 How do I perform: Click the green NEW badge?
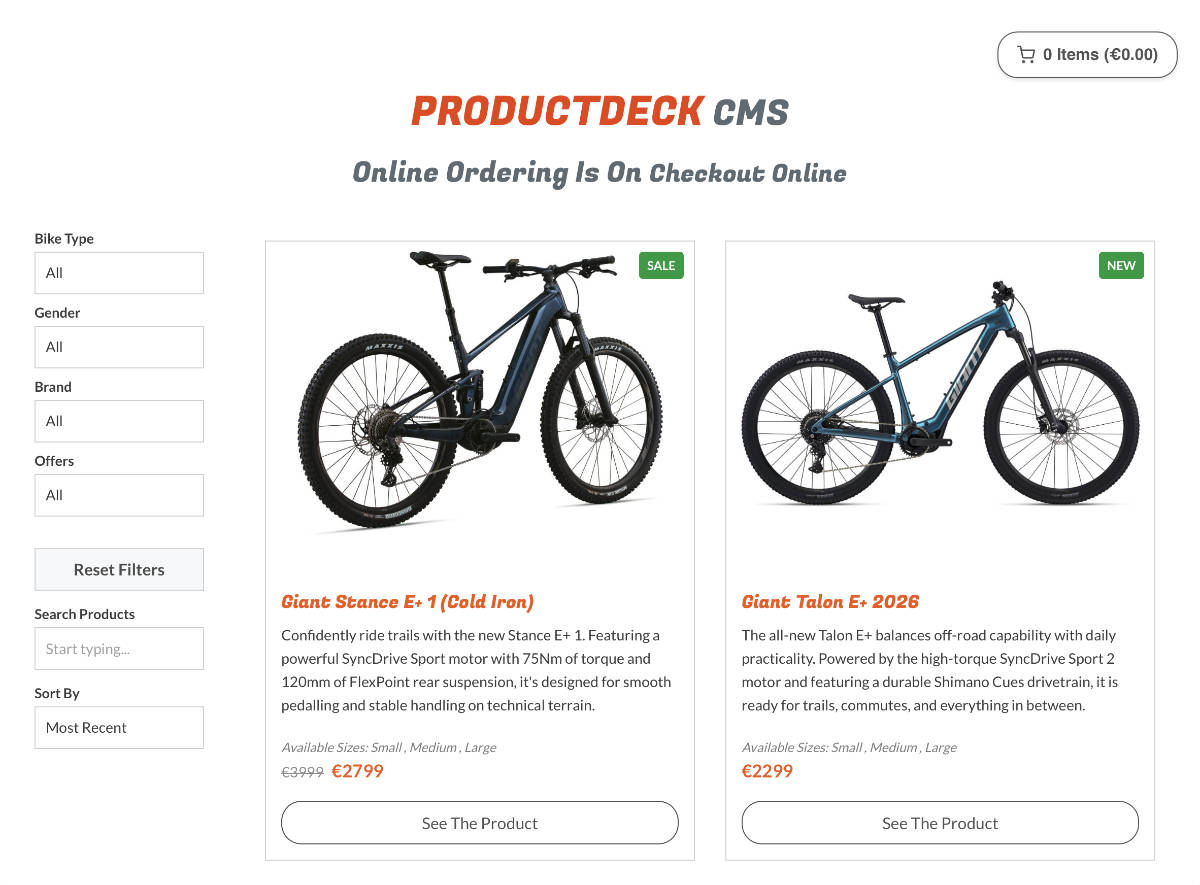[x=1121, y=265]
